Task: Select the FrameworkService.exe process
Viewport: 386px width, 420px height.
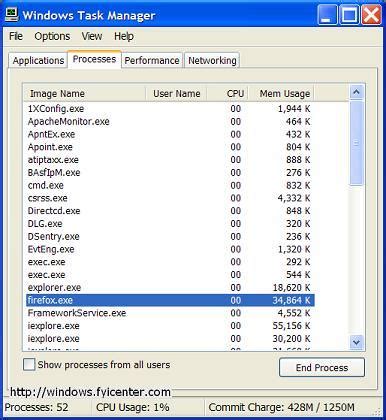Action: pos(170,313)
